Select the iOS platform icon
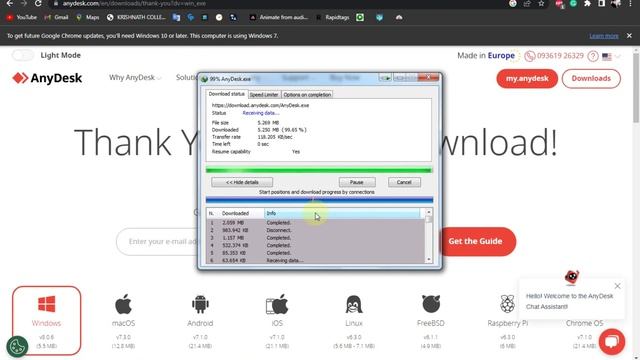Screen dimensions: 640x360 pos(277,304)
